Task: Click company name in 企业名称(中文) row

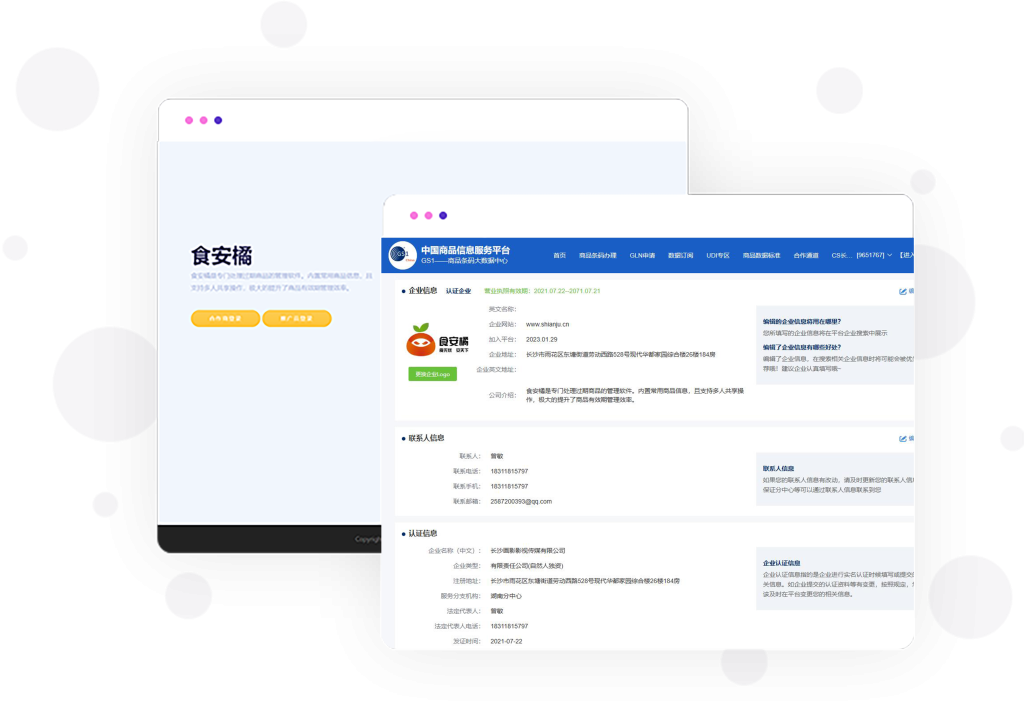Action: tap(528, 551)
